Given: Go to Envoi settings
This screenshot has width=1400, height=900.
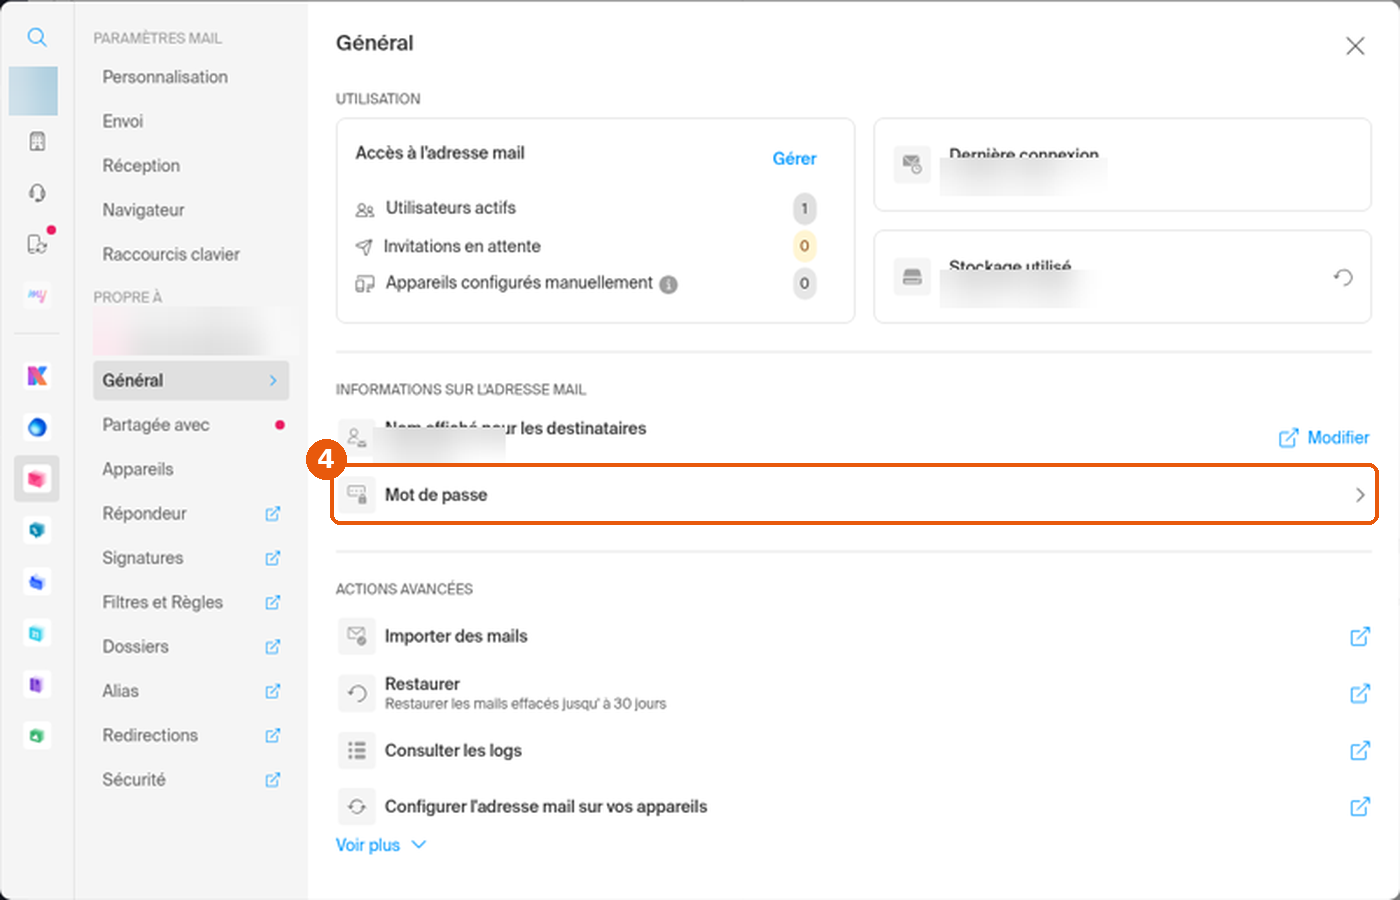Looking at the screenshot, I should click(123, 121).
